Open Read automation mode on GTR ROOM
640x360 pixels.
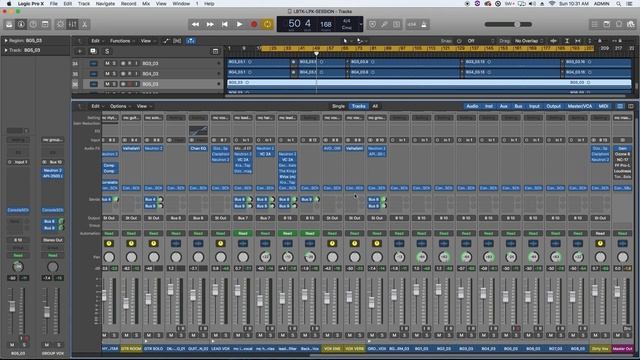point(131,233)
